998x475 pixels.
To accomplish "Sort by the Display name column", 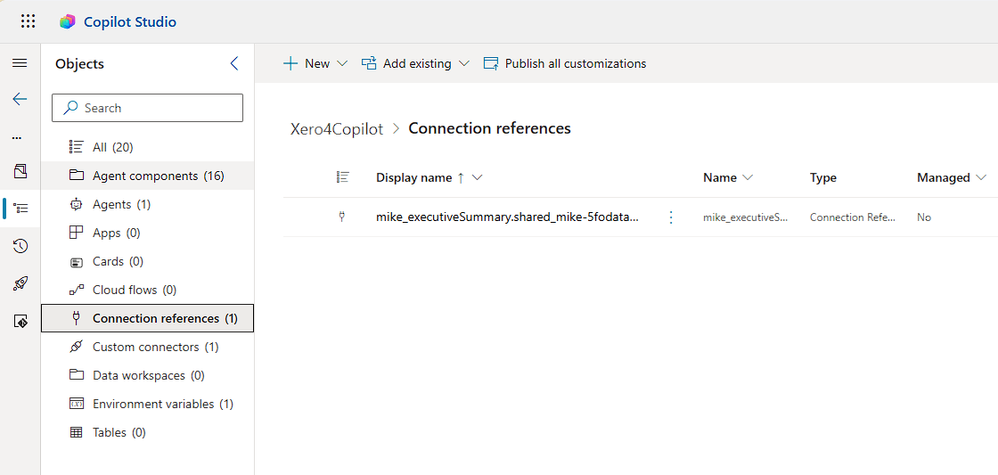I will click(x=414, y=178).
